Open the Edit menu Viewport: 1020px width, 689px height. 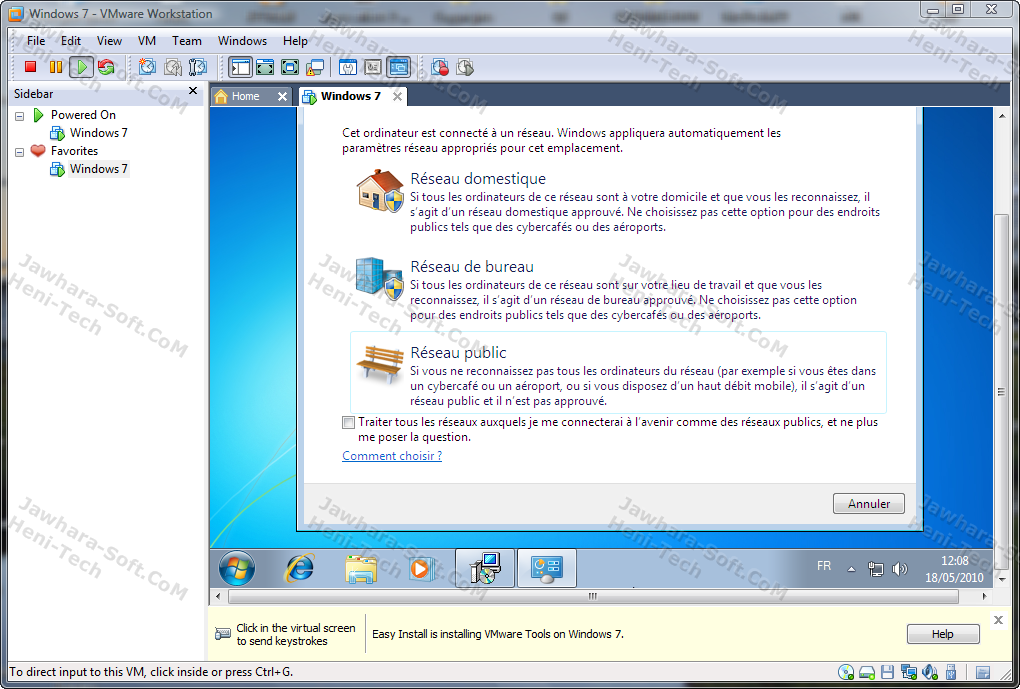(x=71, y=40)
